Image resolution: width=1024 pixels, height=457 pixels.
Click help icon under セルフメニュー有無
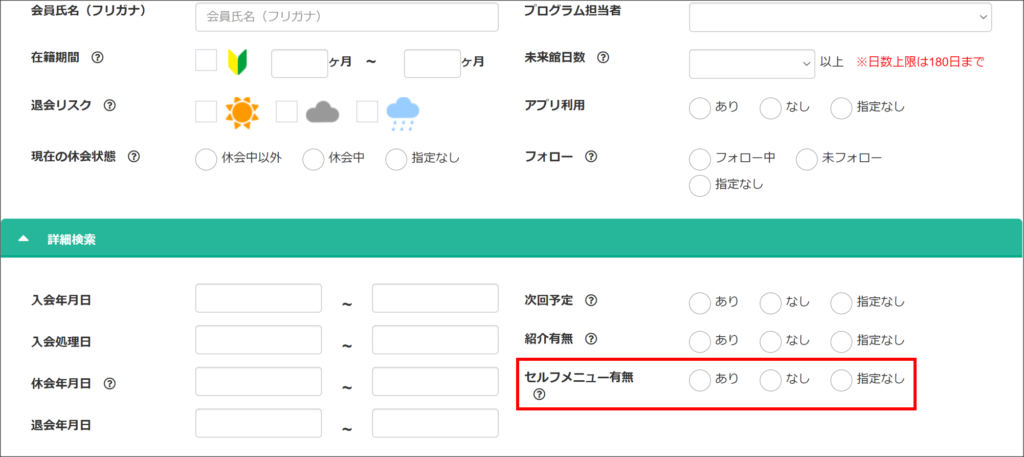tap(540, 395)
